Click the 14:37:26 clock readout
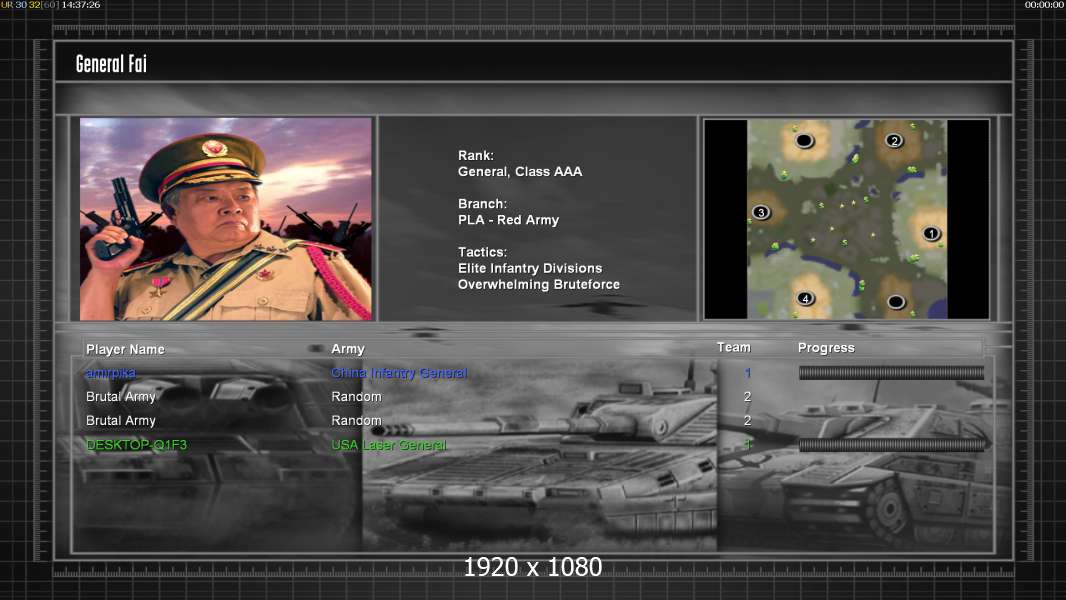1066x600 pixels. pyautogui.click(x=81, y=5)
